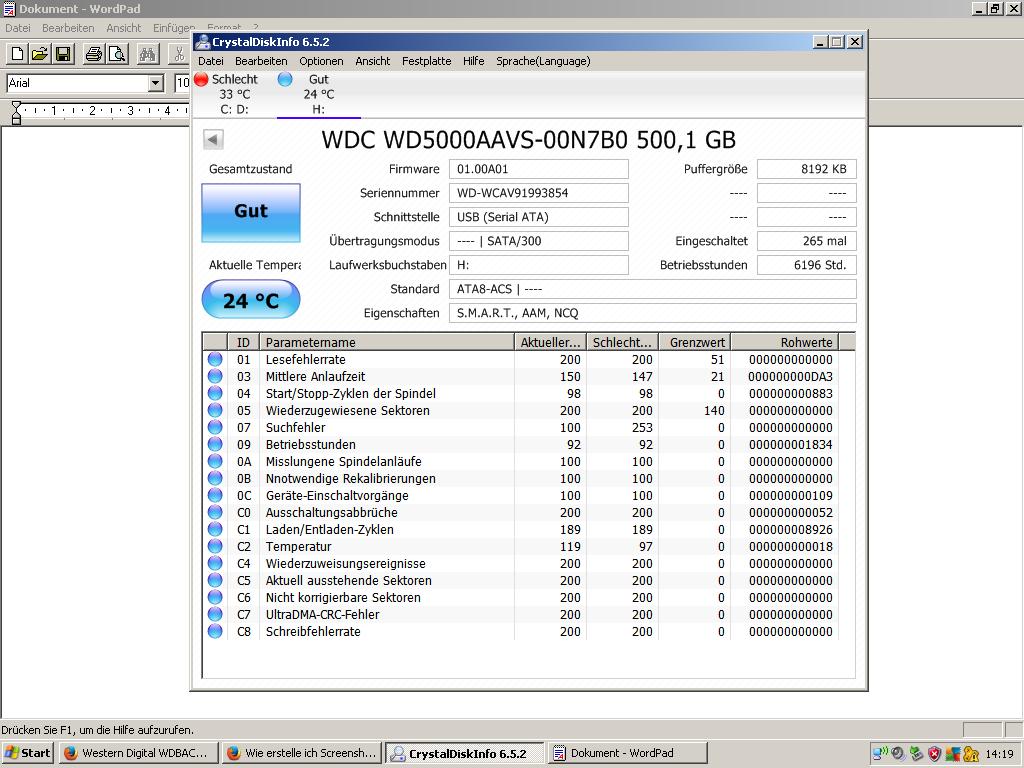Switch to Western Digital WDBAC taskbar button
Viewport: 1024px width, 768px height.
click(137, 753)
